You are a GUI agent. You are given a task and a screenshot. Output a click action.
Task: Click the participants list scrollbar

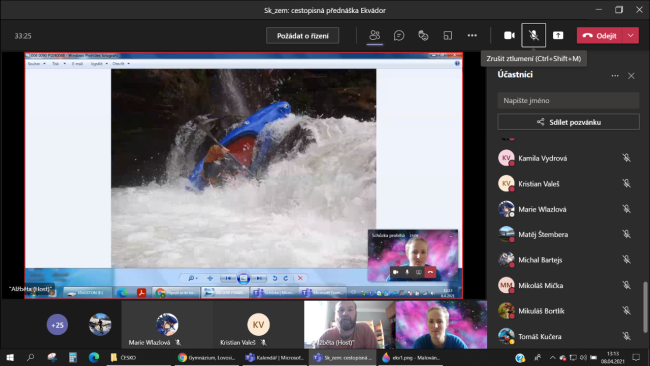(x=645, y=307)
